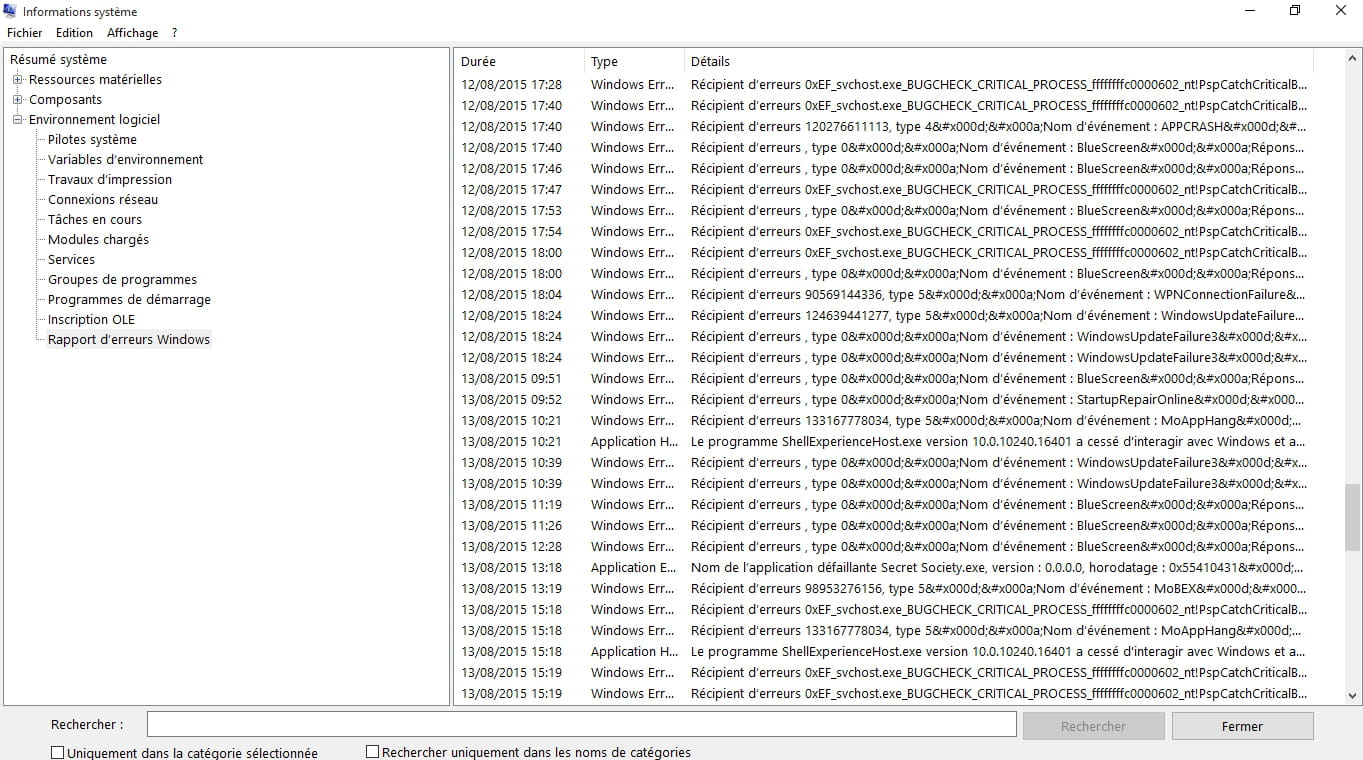Click the scrollbar down arrow
The image size is (1363, 760).
(x=1352, y=696)
